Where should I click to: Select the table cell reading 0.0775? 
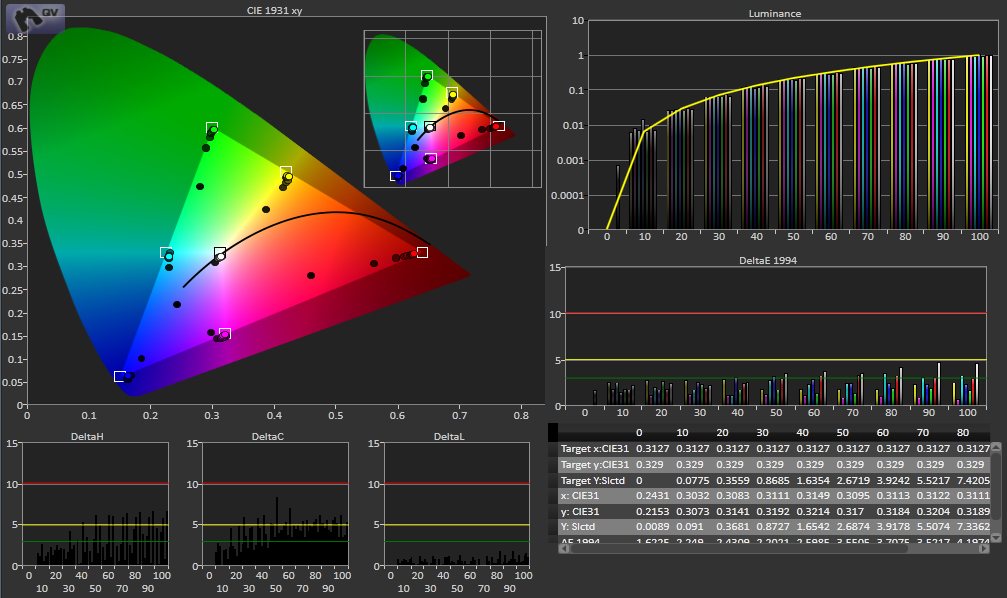click(x=693, y=480)
